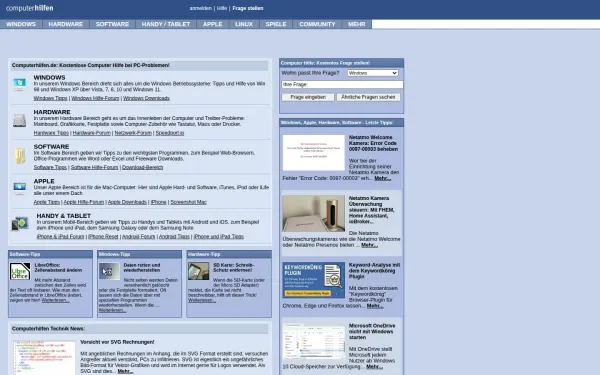
Task: Click 'Mehr' after SVG Rechnungen news
Action: click(126, 372)
